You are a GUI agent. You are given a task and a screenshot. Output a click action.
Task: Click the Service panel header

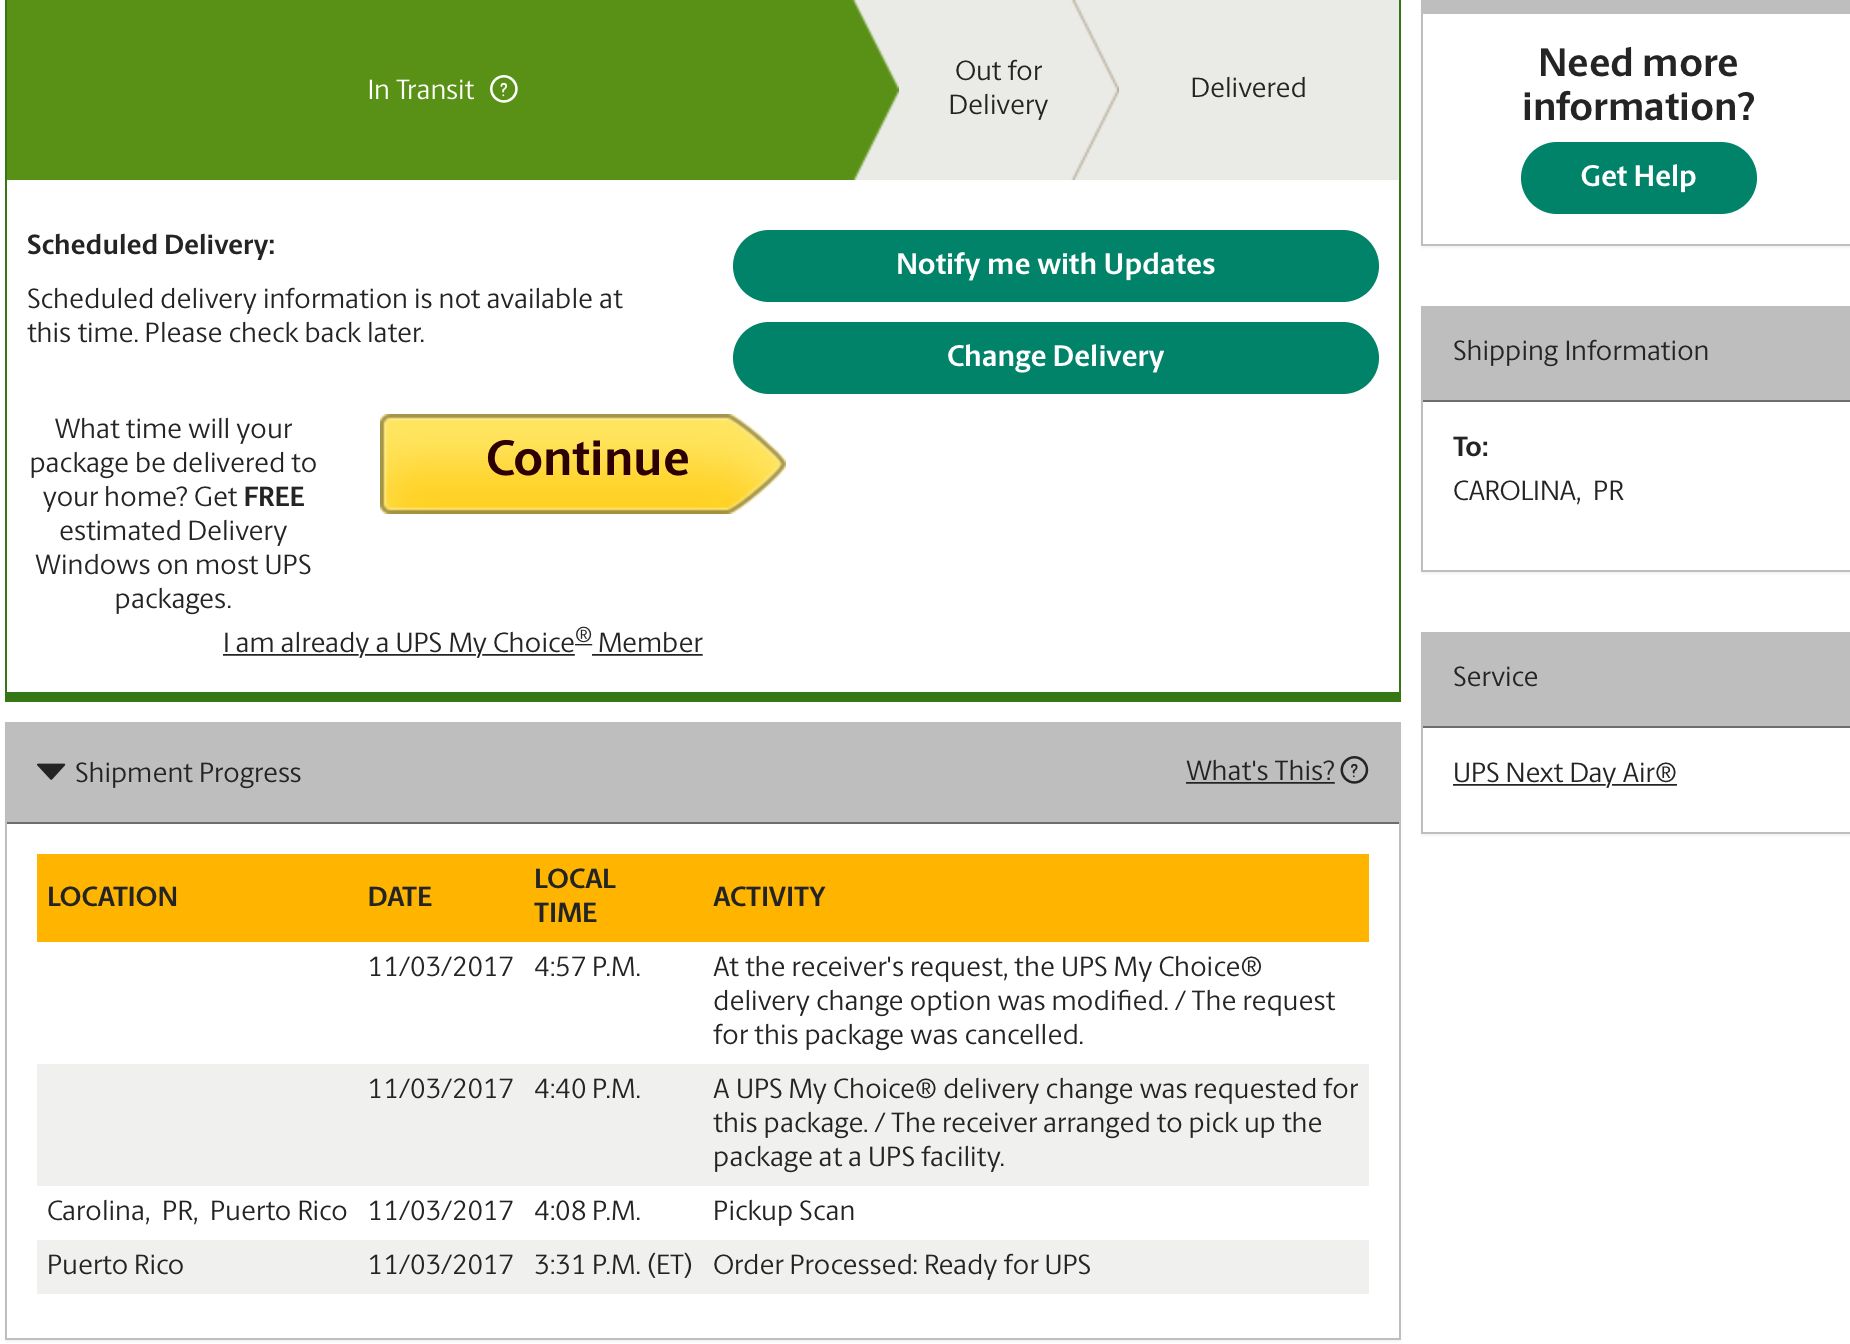1636,678
